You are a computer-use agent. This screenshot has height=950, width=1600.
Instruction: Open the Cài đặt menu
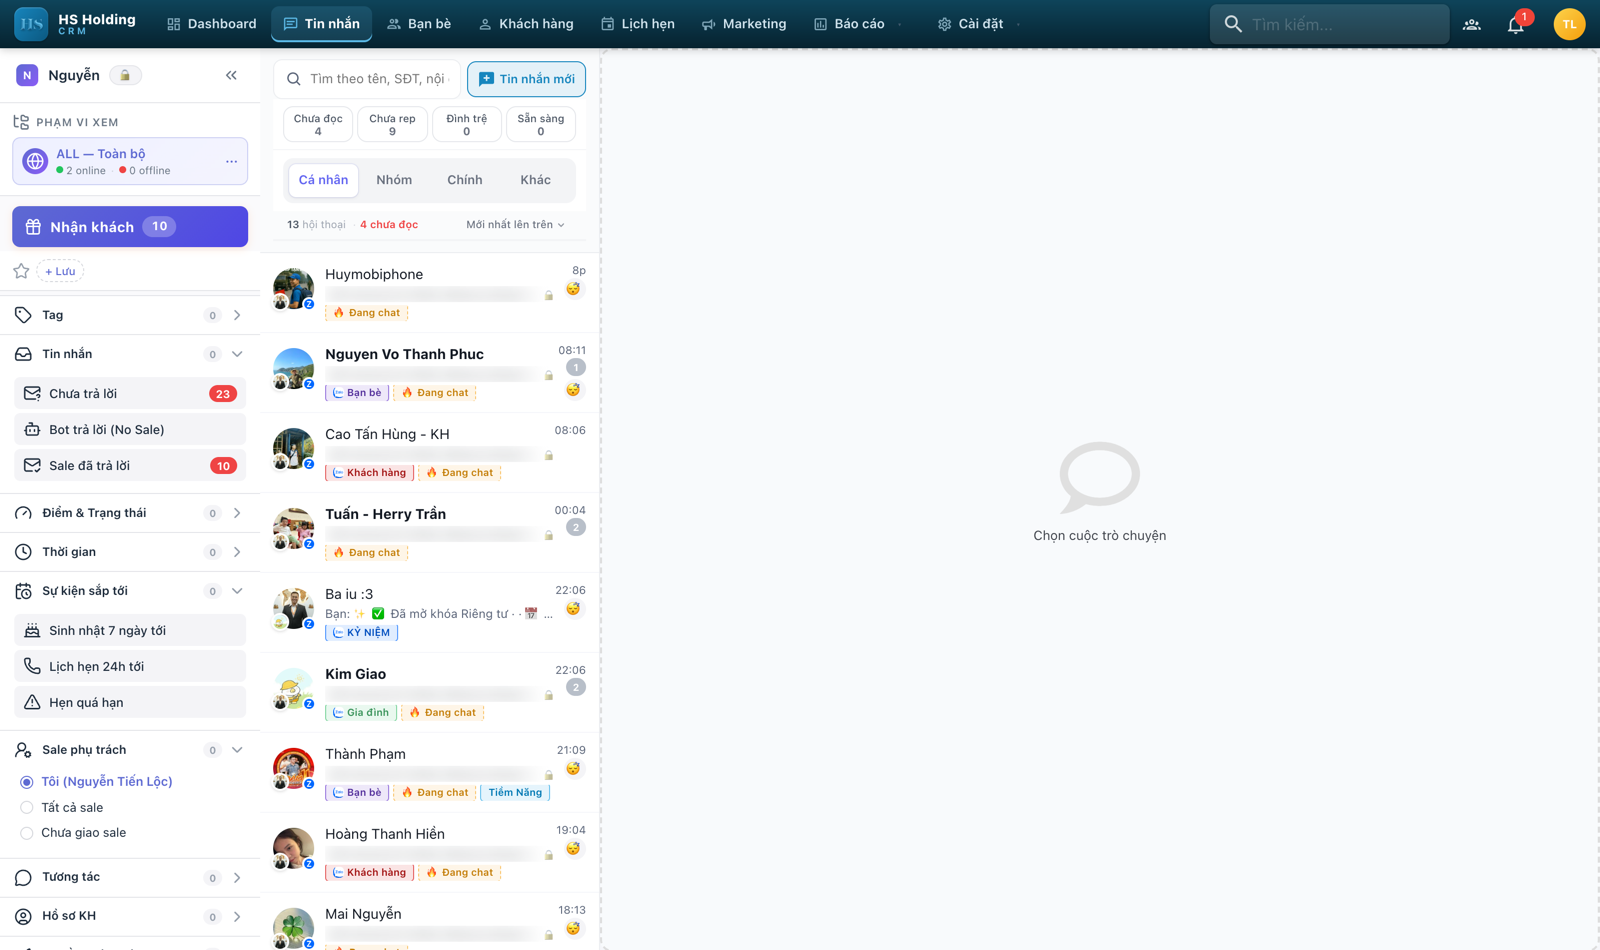tap(978, 24)
